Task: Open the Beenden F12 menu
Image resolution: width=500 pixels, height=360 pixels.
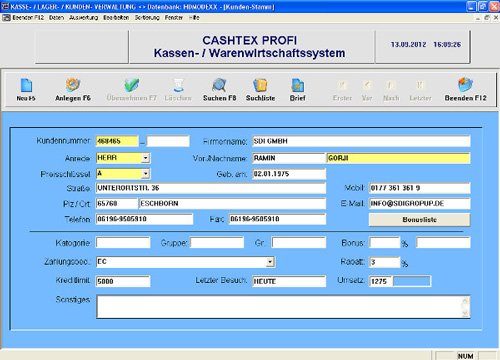Action: pos(29,18)
